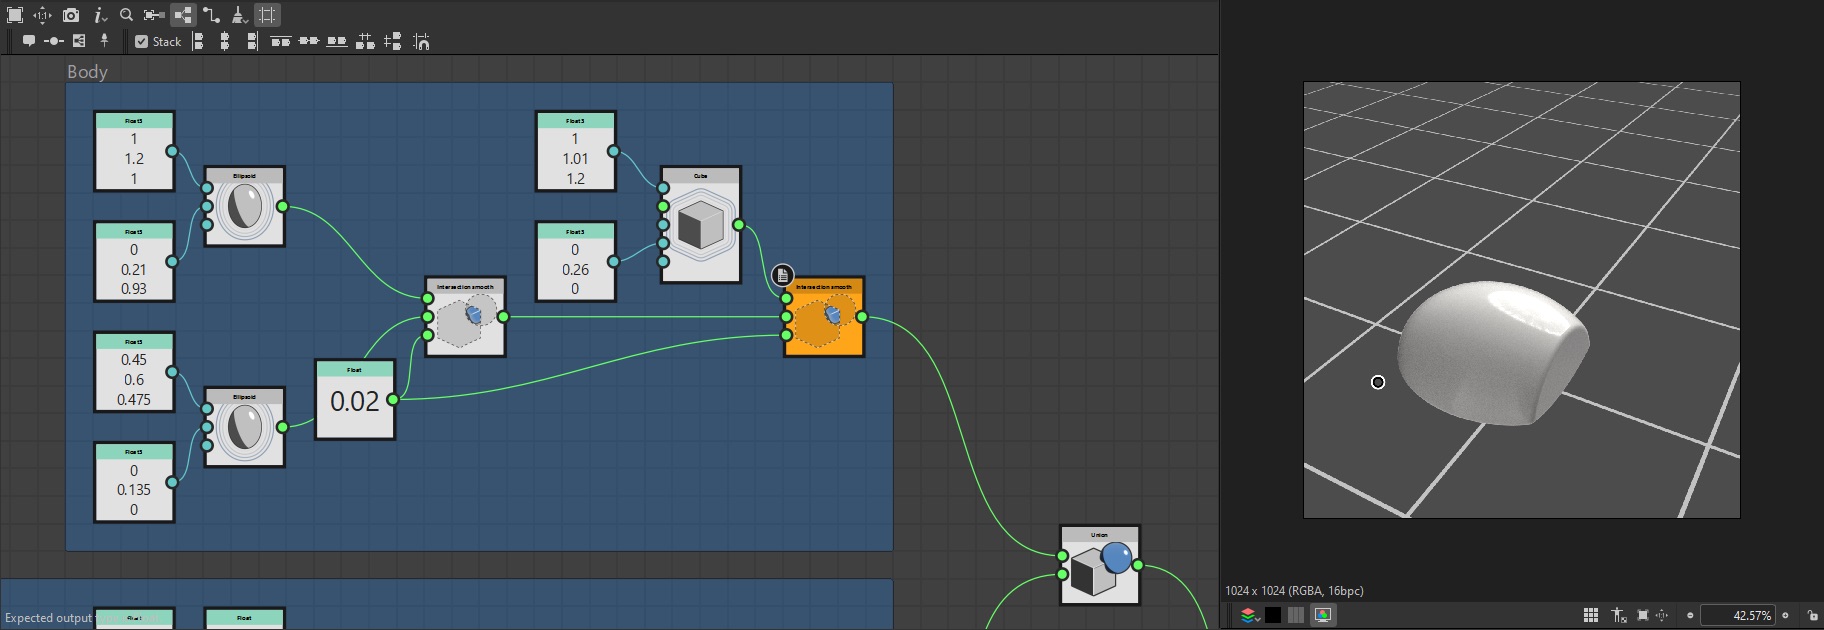Click the magnifier search icon in graph toolbar
Viewport: 1824px width, 630px height.
(126, 15)
